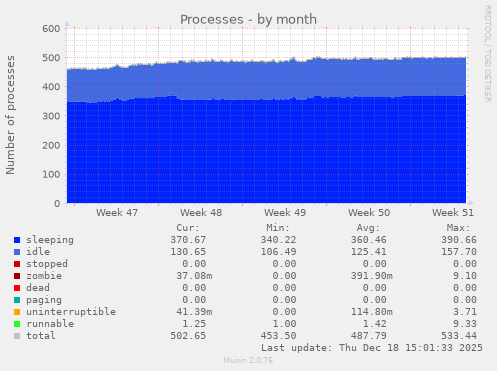Click the uninterruptible legend color swatch
497x371 pixels.
click(x=17, y=312)
